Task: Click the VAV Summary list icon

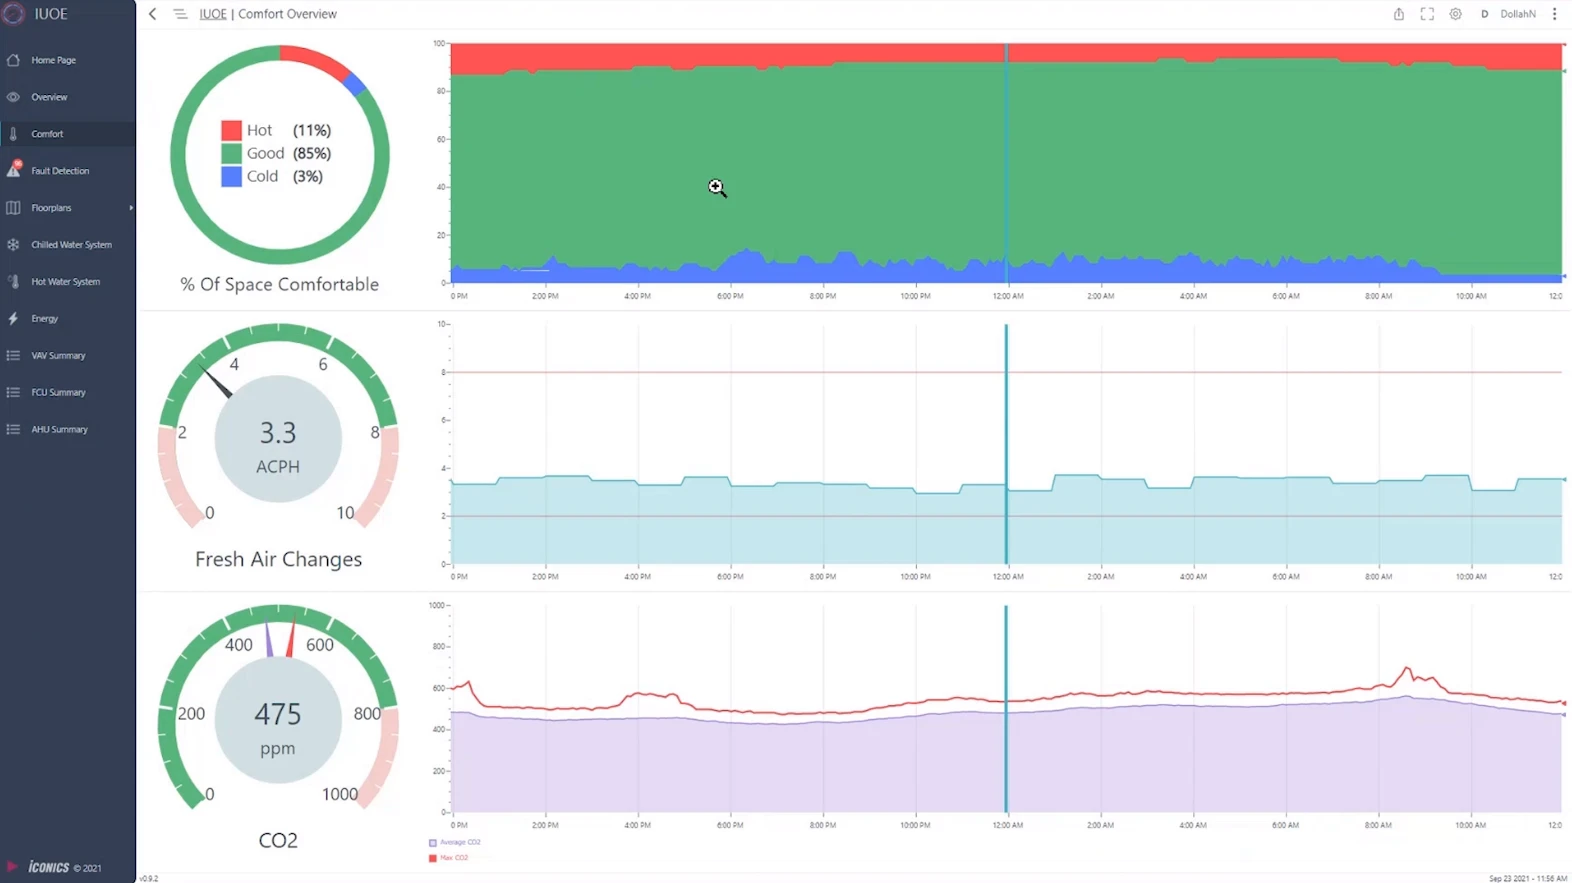Action: coord(13,356)
